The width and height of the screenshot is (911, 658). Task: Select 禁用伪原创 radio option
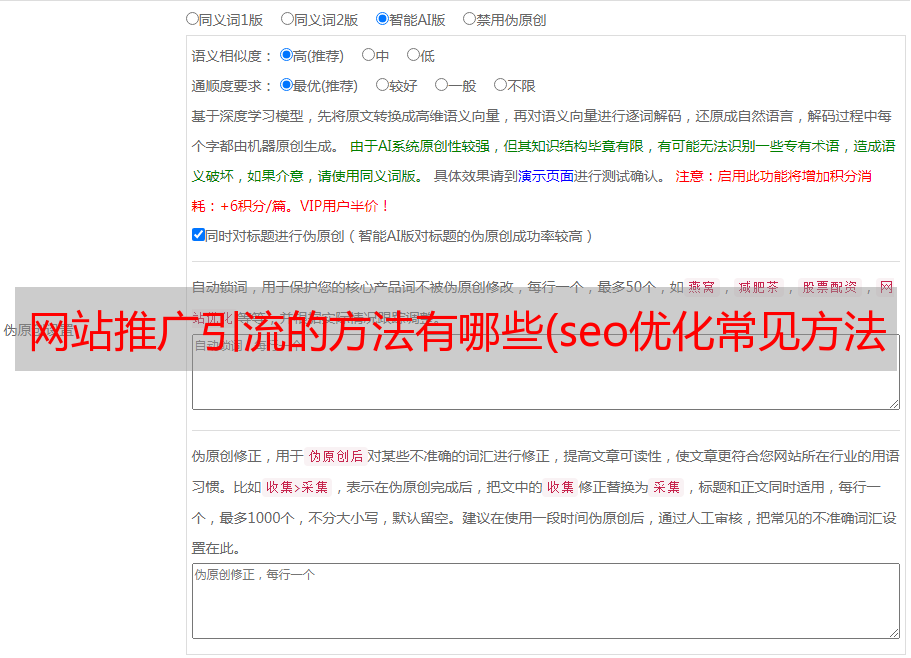point(469,19)
